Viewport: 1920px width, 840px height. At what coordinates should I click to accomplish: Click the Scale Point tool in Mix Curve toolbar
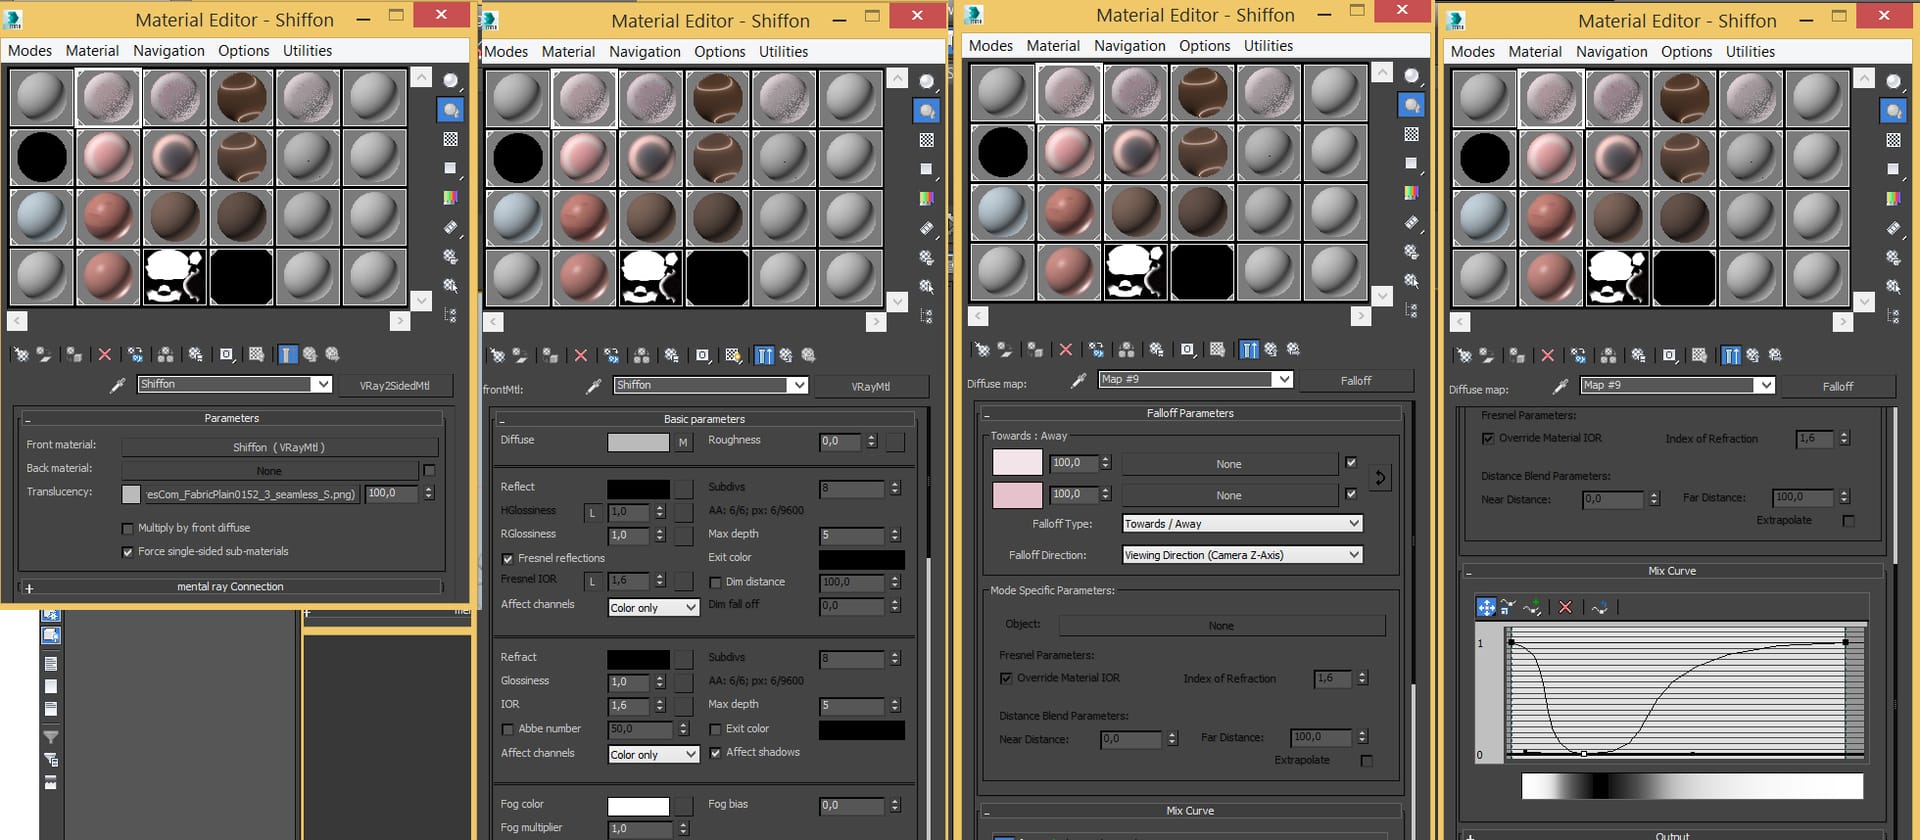point(1508,607)
